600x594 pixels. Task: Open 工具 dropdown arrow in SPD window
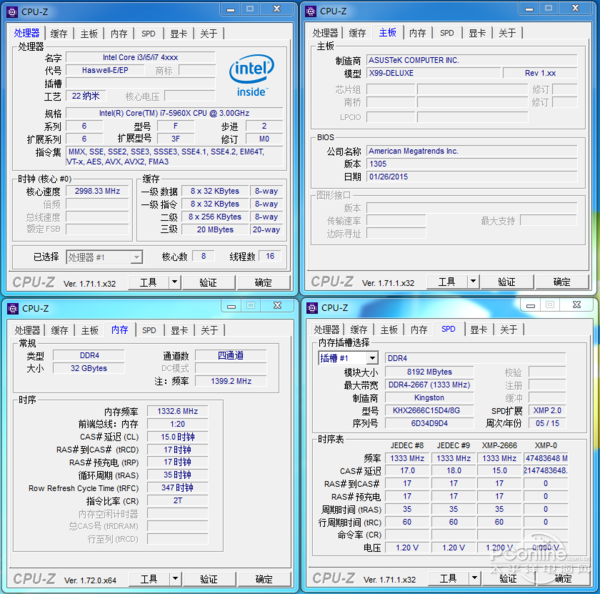[x=474, y=578]
